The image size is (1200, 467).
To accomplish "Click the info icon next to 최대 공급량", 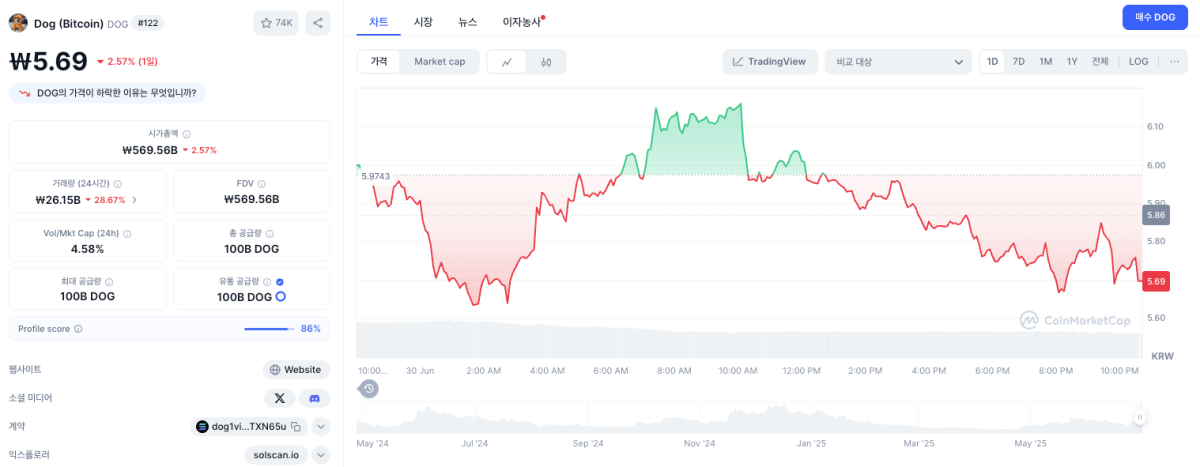I will pos(109,282).
